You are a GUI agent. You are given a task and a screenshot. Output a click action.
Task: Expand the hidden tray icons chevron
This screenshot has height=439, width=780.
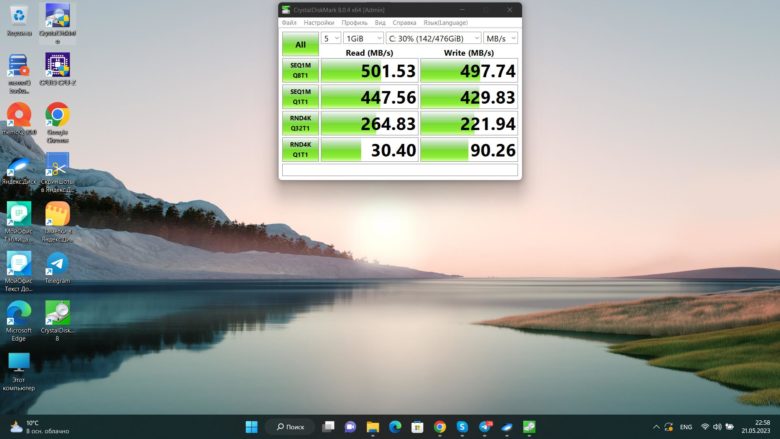tap(656, 427)
